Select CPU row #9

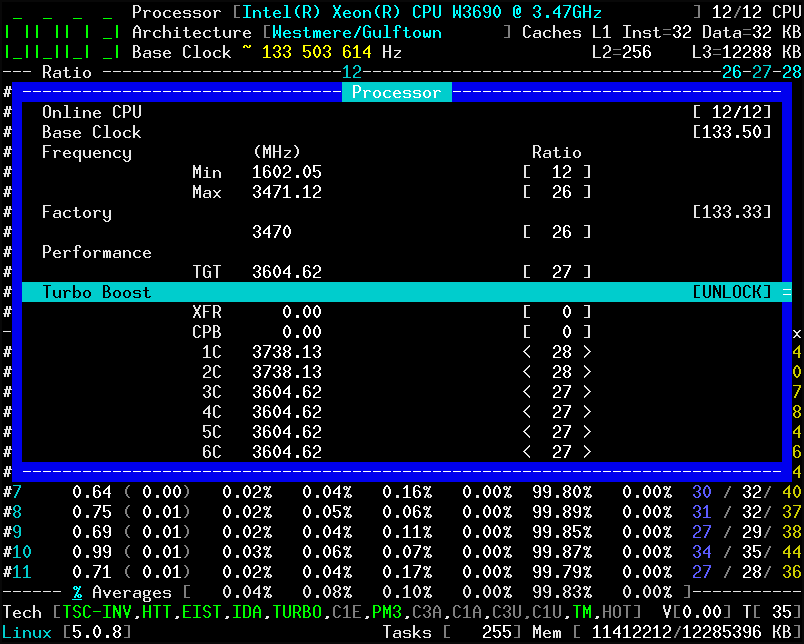(401, 532)
